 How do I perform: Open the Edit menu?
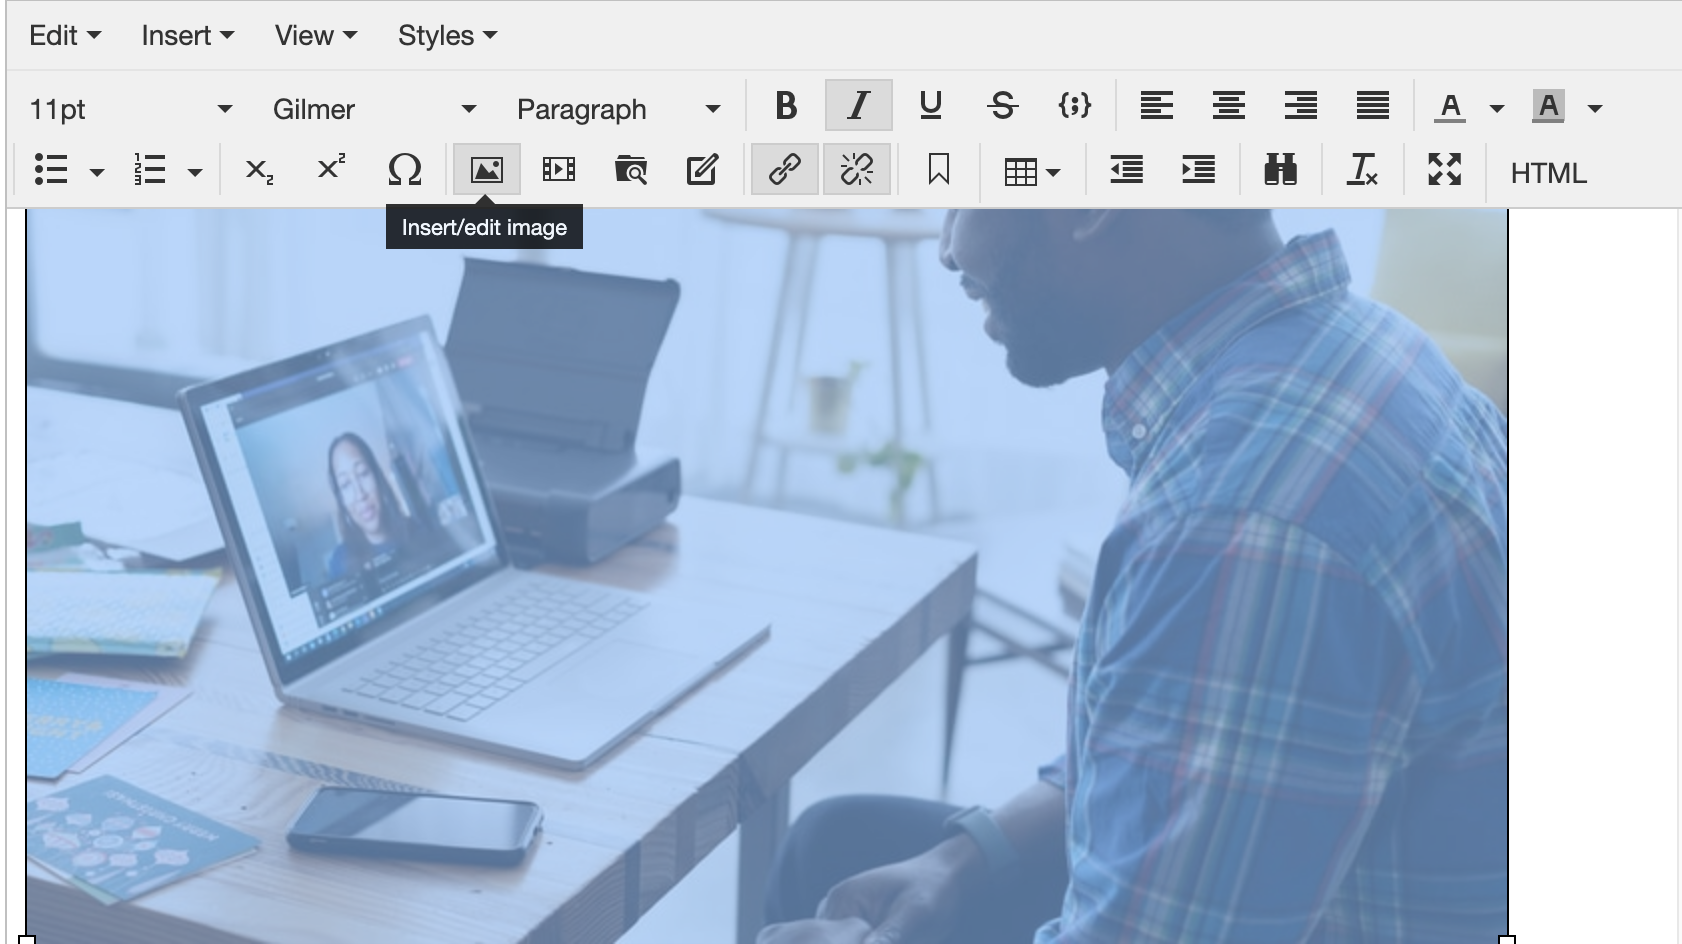coord(65,36)
